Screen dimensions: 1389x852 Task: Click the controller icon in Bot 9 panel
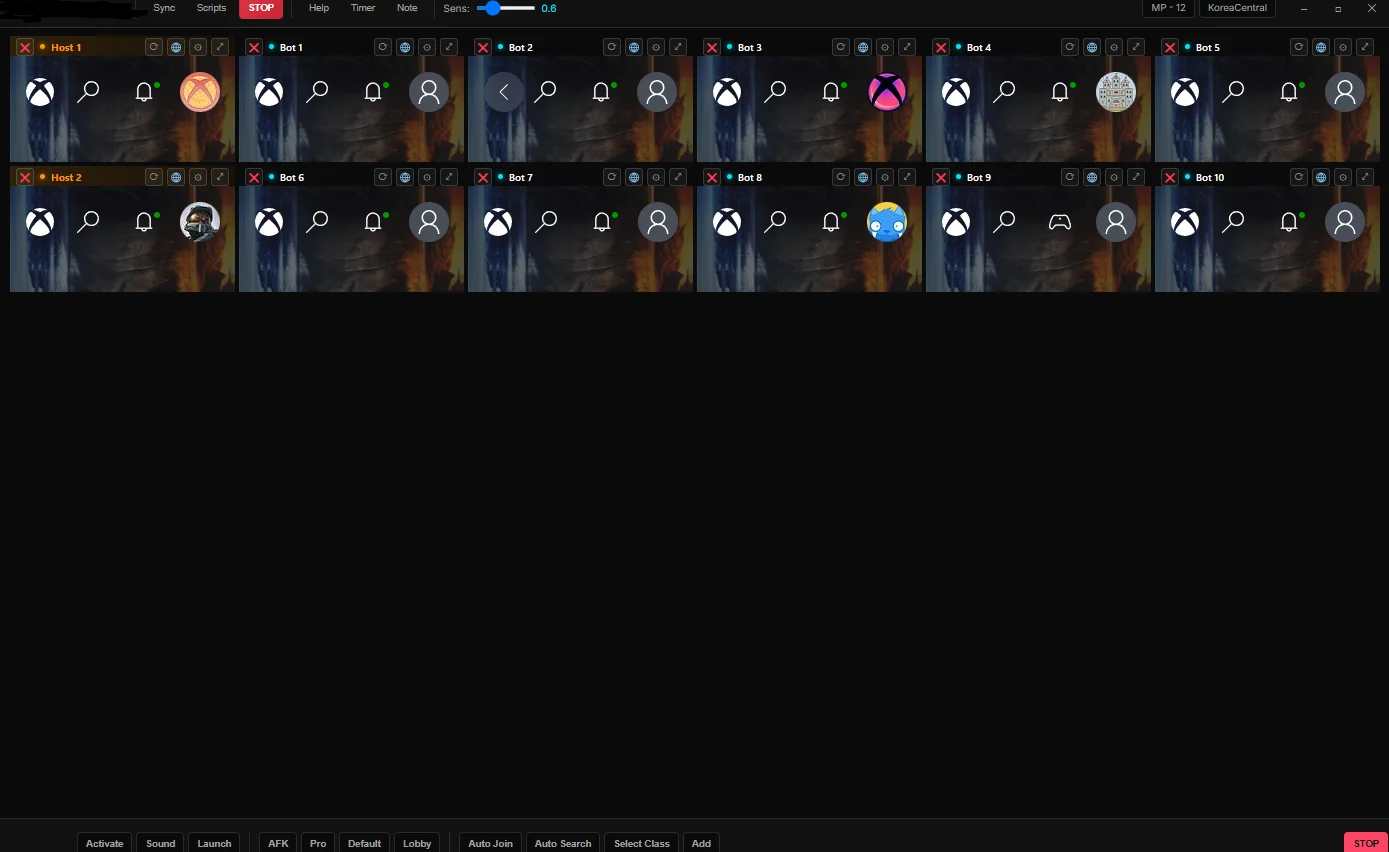coord(1059,222)
